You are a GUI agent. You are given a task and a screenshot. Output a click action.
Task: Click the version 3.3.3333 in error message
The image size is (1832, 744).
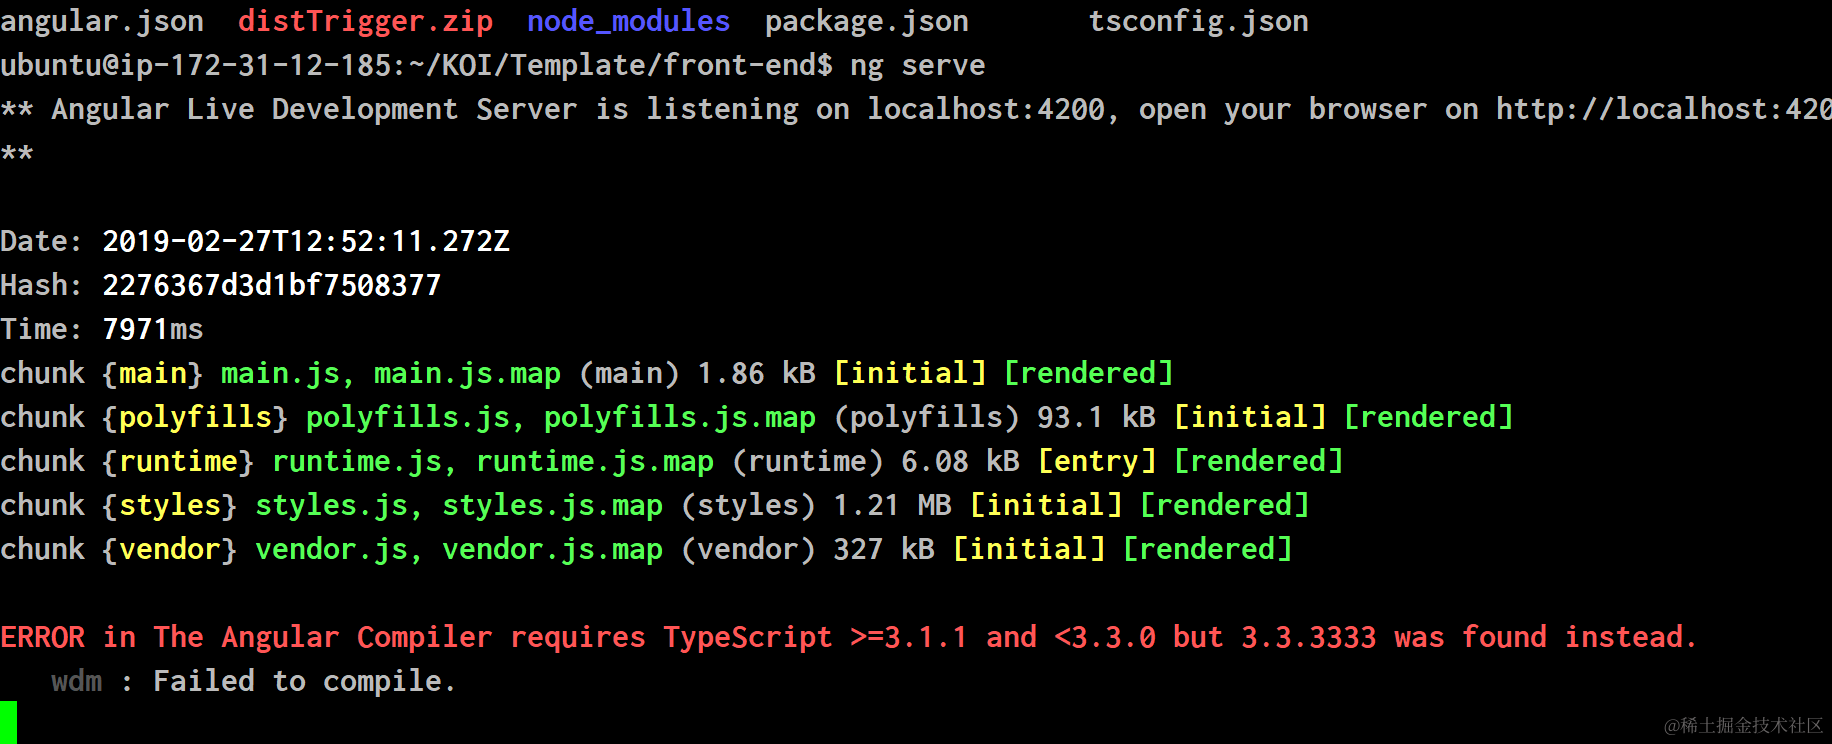pyautogui.click(x=1308, y=638)
